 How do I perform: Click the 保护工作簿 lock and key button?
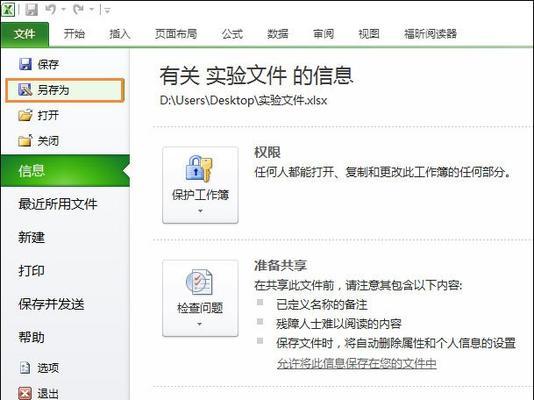click(x=200, y=185)
